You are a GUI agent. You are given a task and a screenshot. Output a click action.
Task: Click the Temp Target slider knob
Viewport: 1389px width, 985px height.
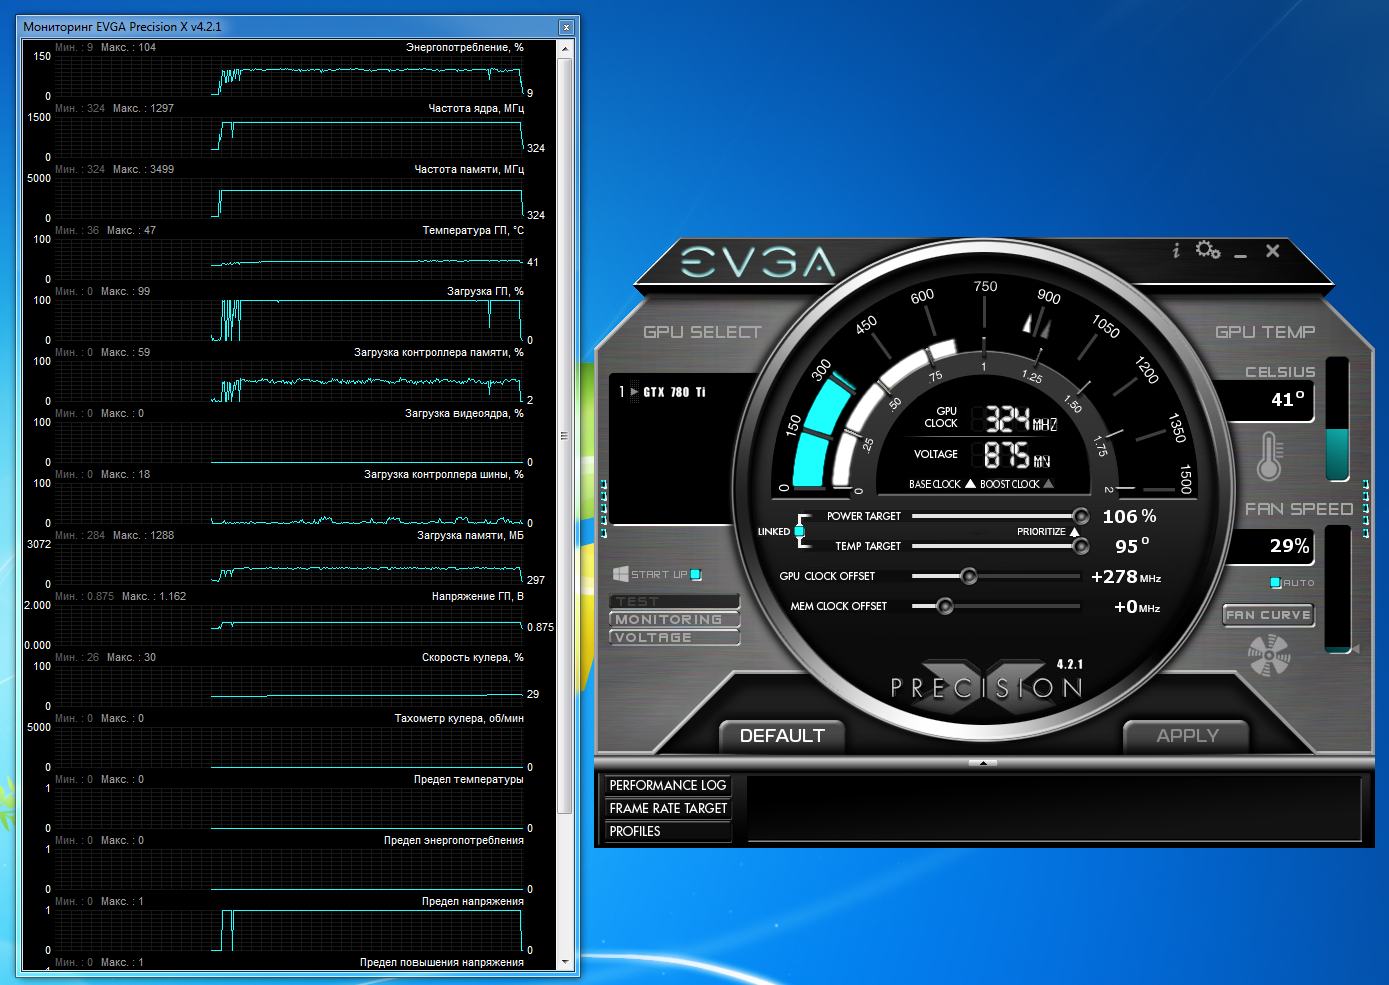[1080, 546]
